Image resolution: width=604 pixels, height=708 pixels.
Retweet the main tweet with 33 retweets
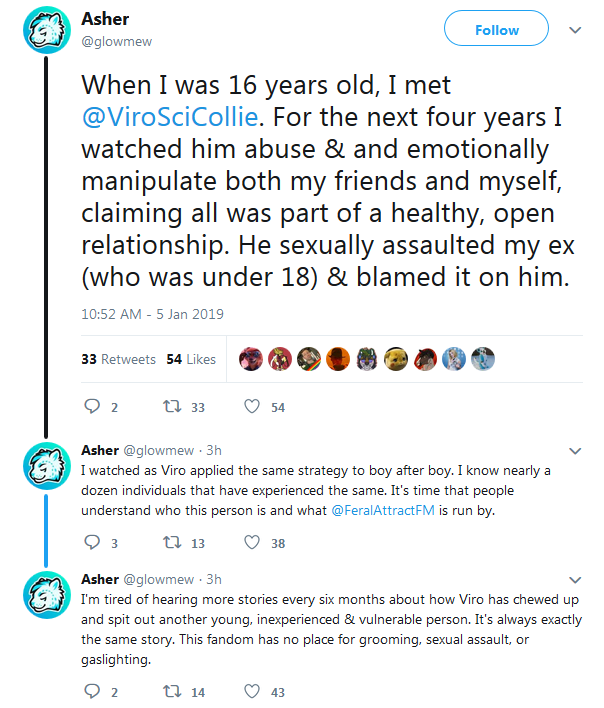point(172,406)
